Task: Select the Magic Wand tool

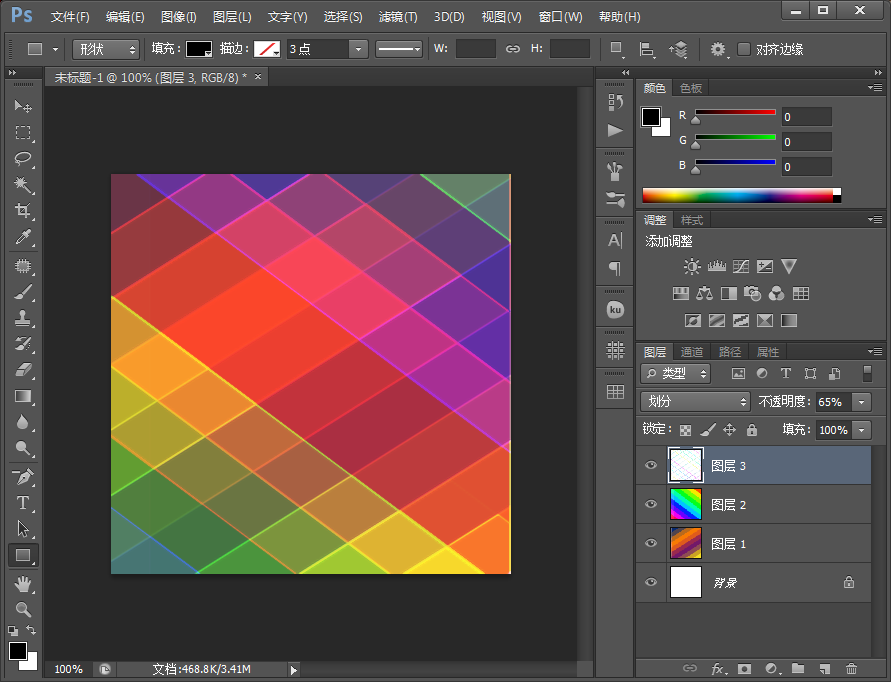Action: [23, 185]
